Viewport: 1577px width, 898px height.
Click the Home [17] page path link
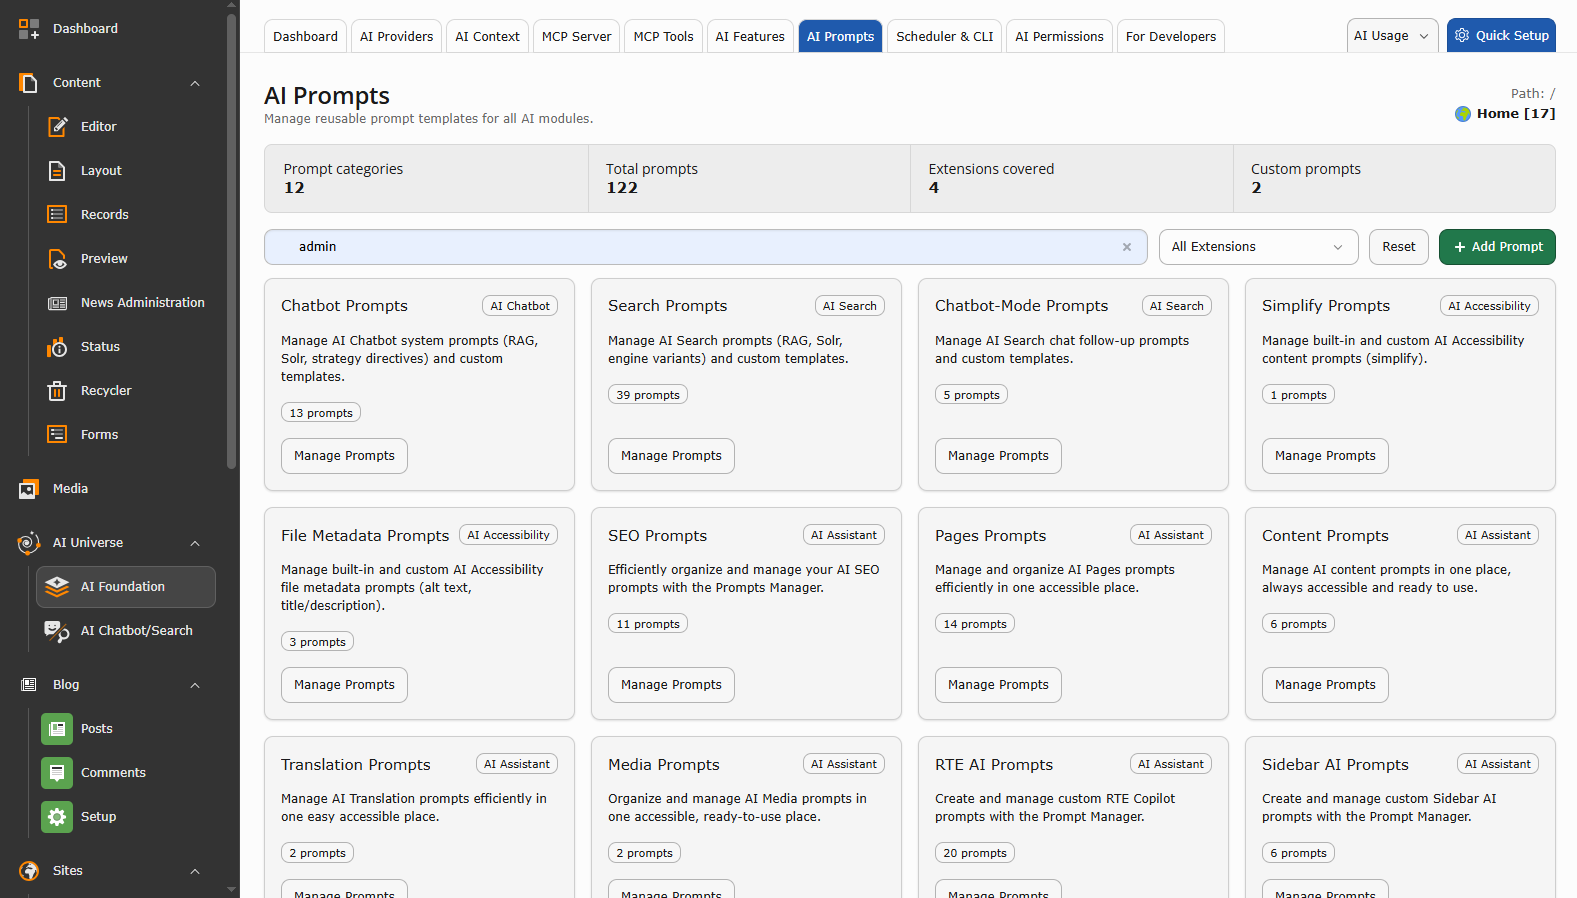click(x=1516, y=114)
